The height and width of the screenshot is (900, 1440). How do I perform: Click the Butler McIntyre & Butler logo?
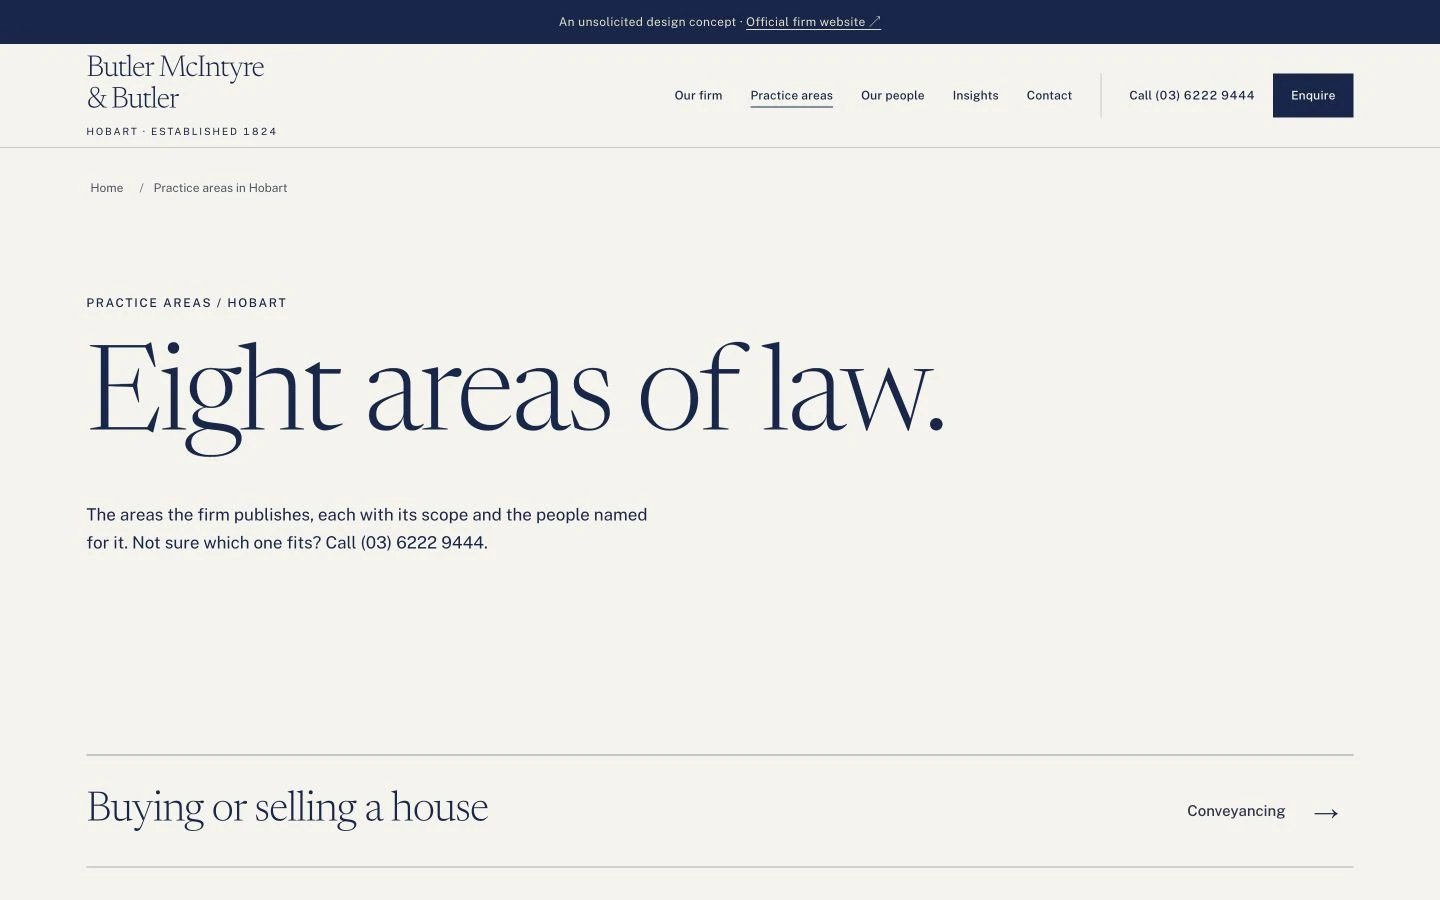176,82
